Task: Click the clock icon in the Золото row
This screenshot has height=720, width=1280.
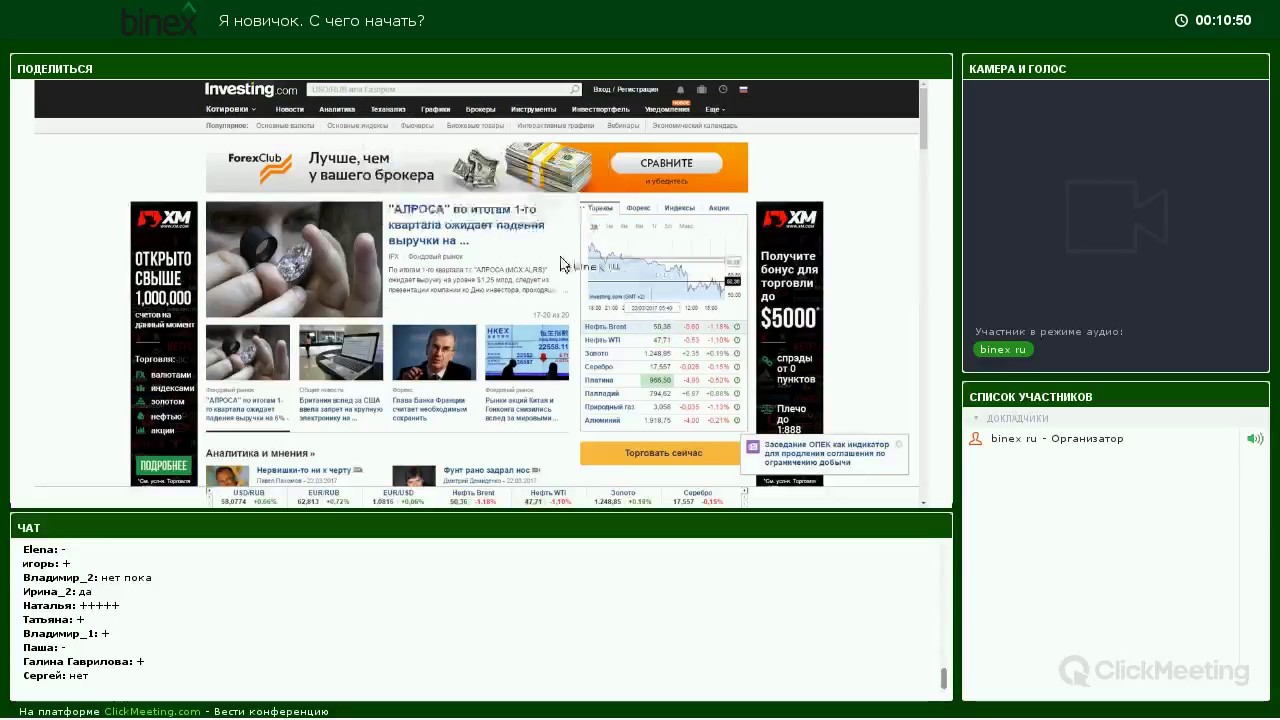Action: 737,353
